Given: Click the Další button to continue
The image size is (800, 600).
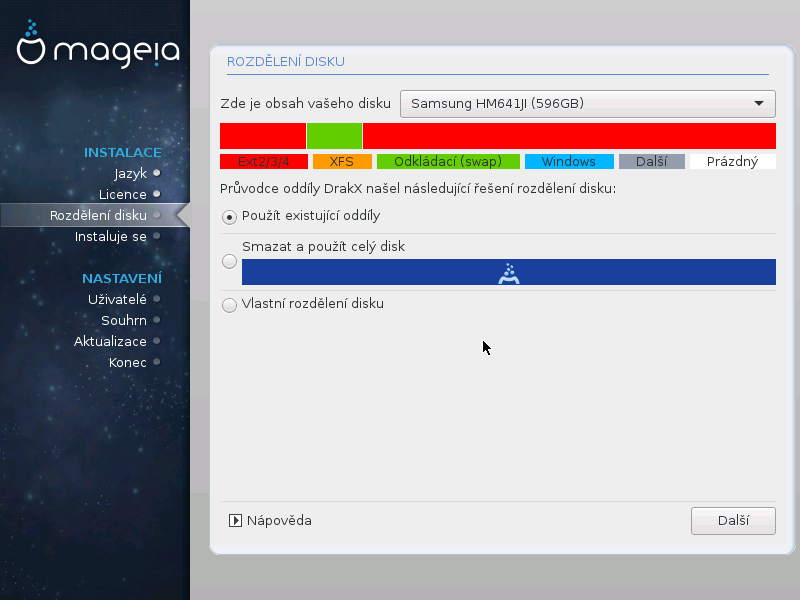Looking at the screenshot, I should (x=733, y=520).
